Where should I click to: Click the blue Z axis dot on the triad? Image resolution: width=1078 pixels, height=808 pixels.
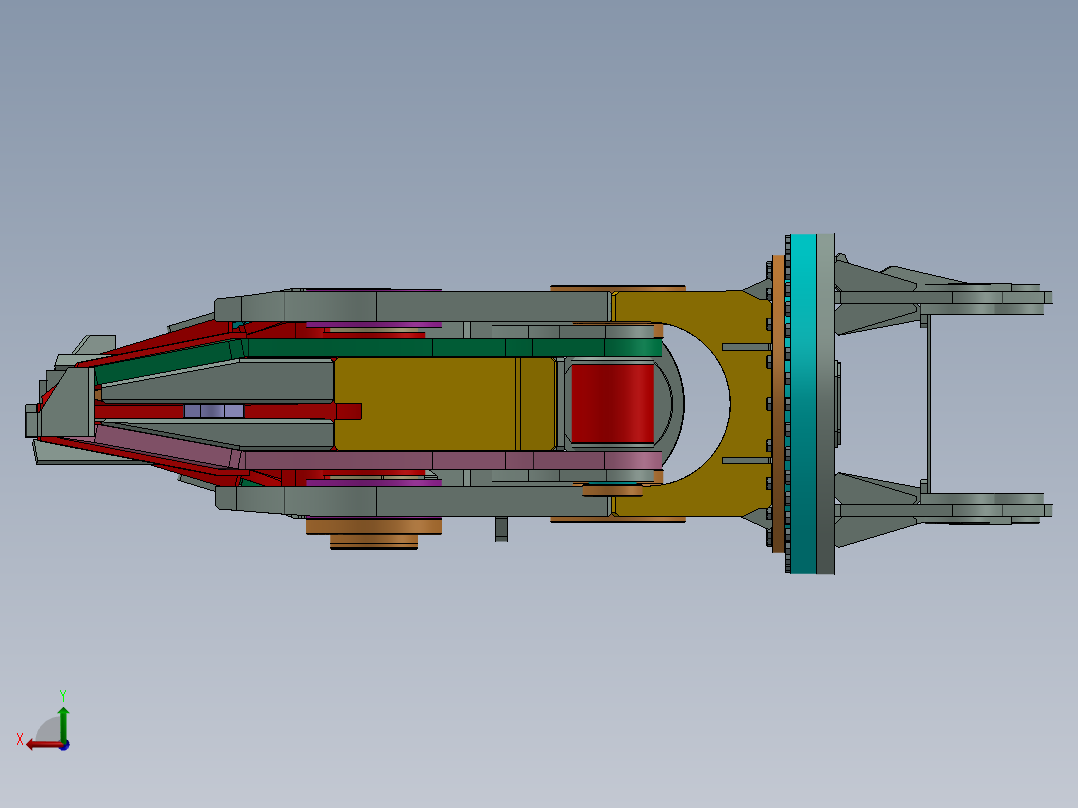click(x=64, y=745)
